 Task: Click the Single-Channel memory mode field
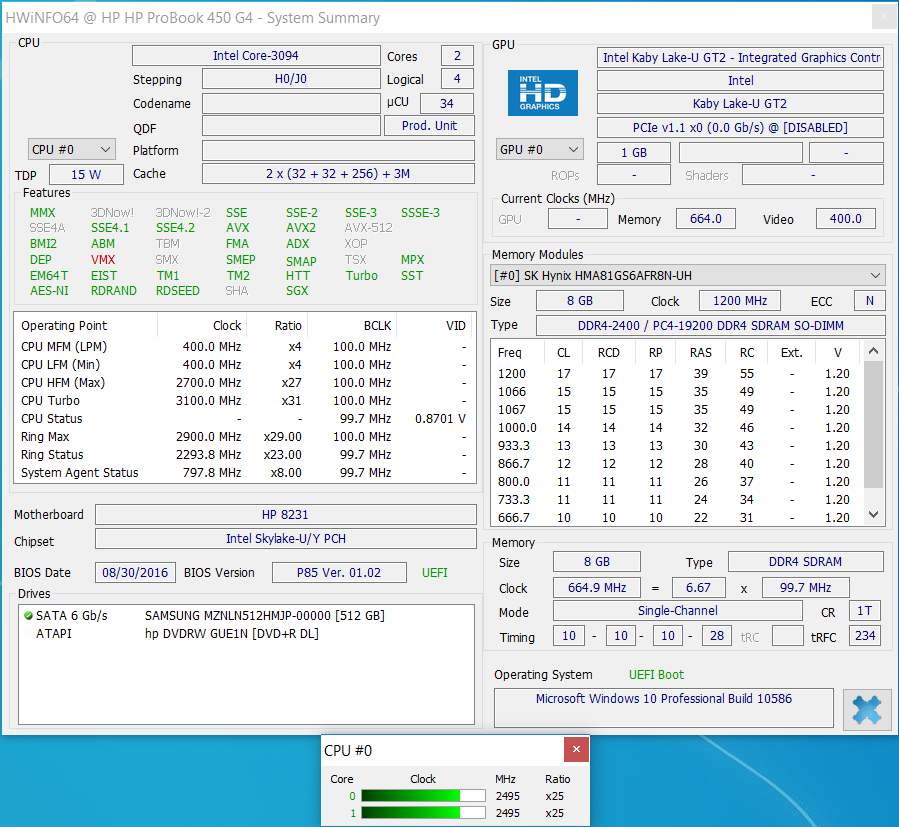(678, 611)
